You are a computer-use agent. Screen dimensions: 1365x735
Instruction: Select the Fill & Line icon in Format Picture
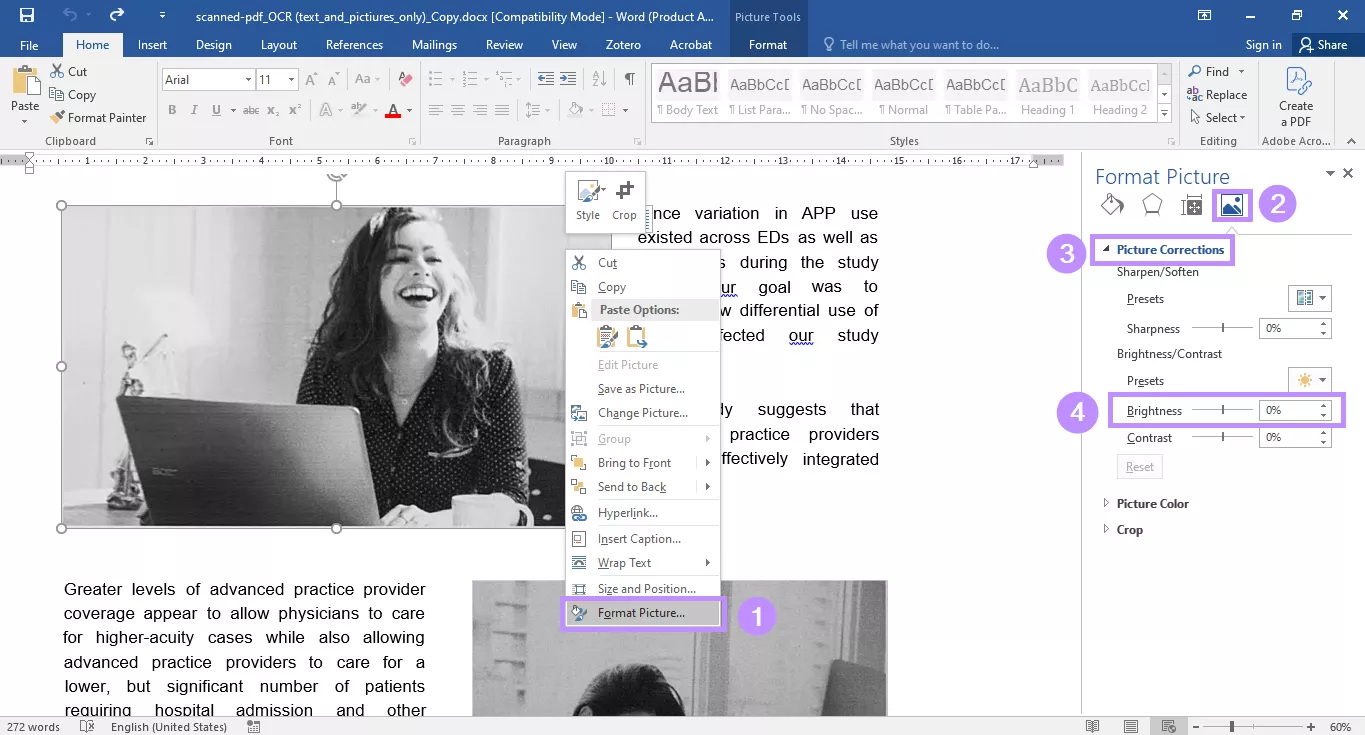(x=1112, y=204)
